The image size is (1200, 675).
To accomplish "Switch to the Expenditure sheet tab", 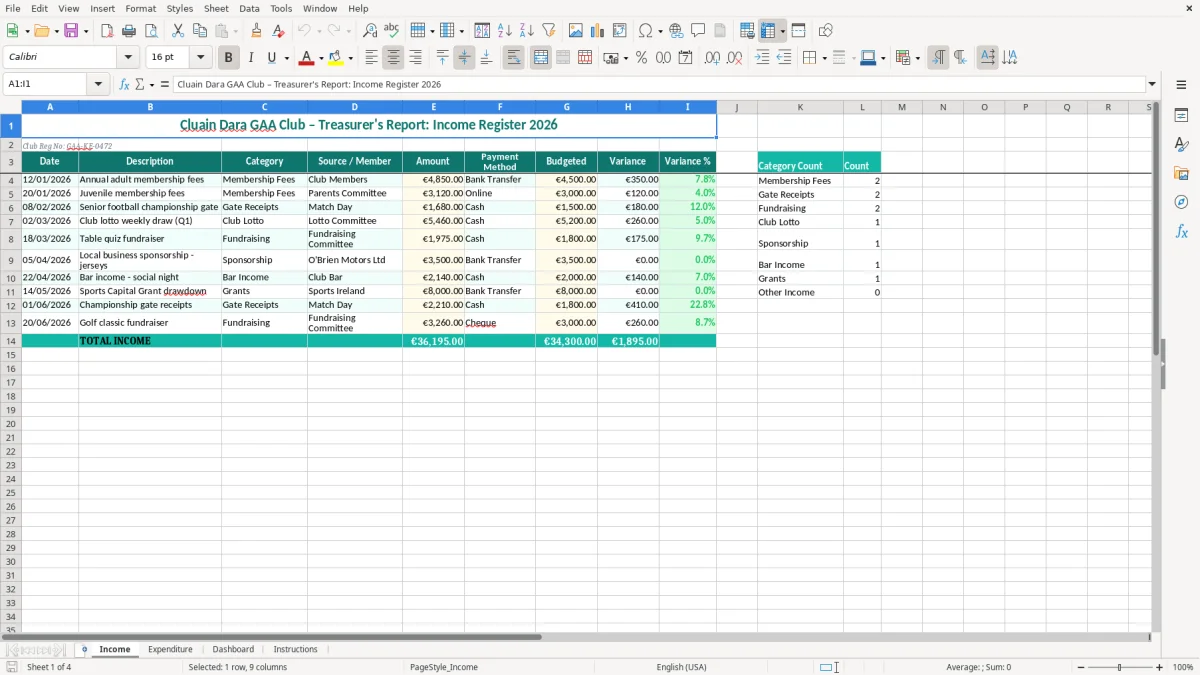I will 170,649.
